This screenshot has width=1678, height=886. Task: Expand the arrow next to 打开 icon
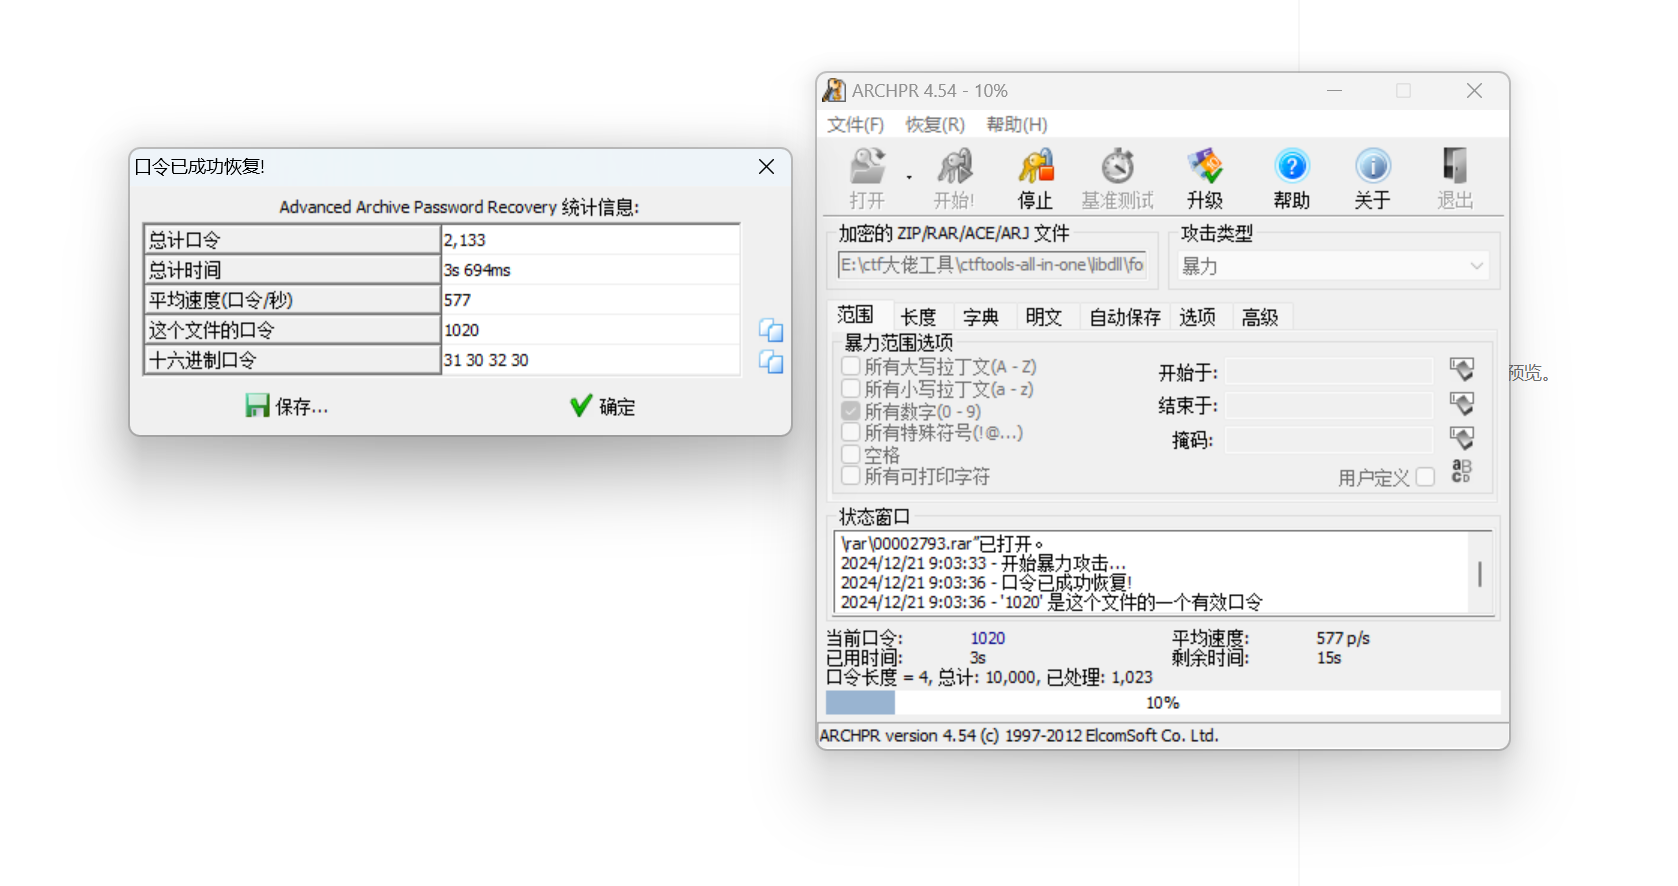[909, 178]
